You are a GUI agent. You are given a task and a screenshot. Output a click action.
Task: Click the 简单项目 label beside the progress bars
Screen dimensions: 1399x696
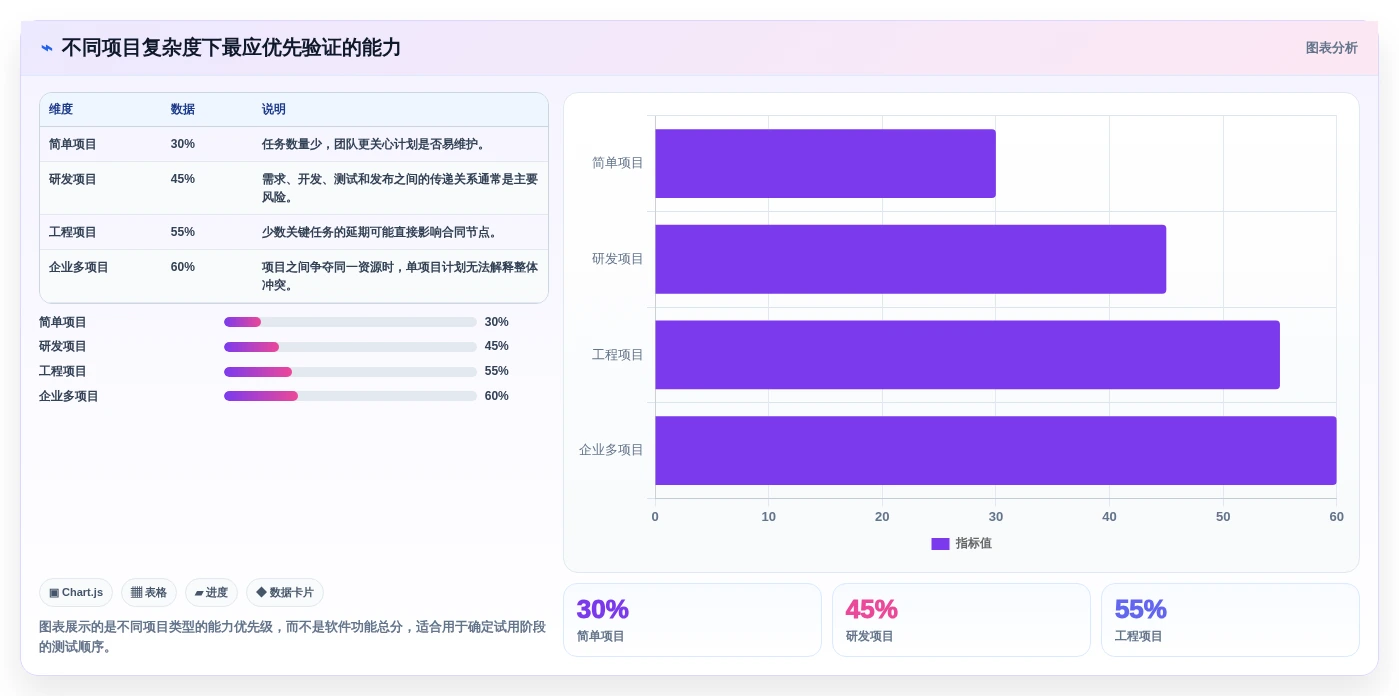click(63, 322)
